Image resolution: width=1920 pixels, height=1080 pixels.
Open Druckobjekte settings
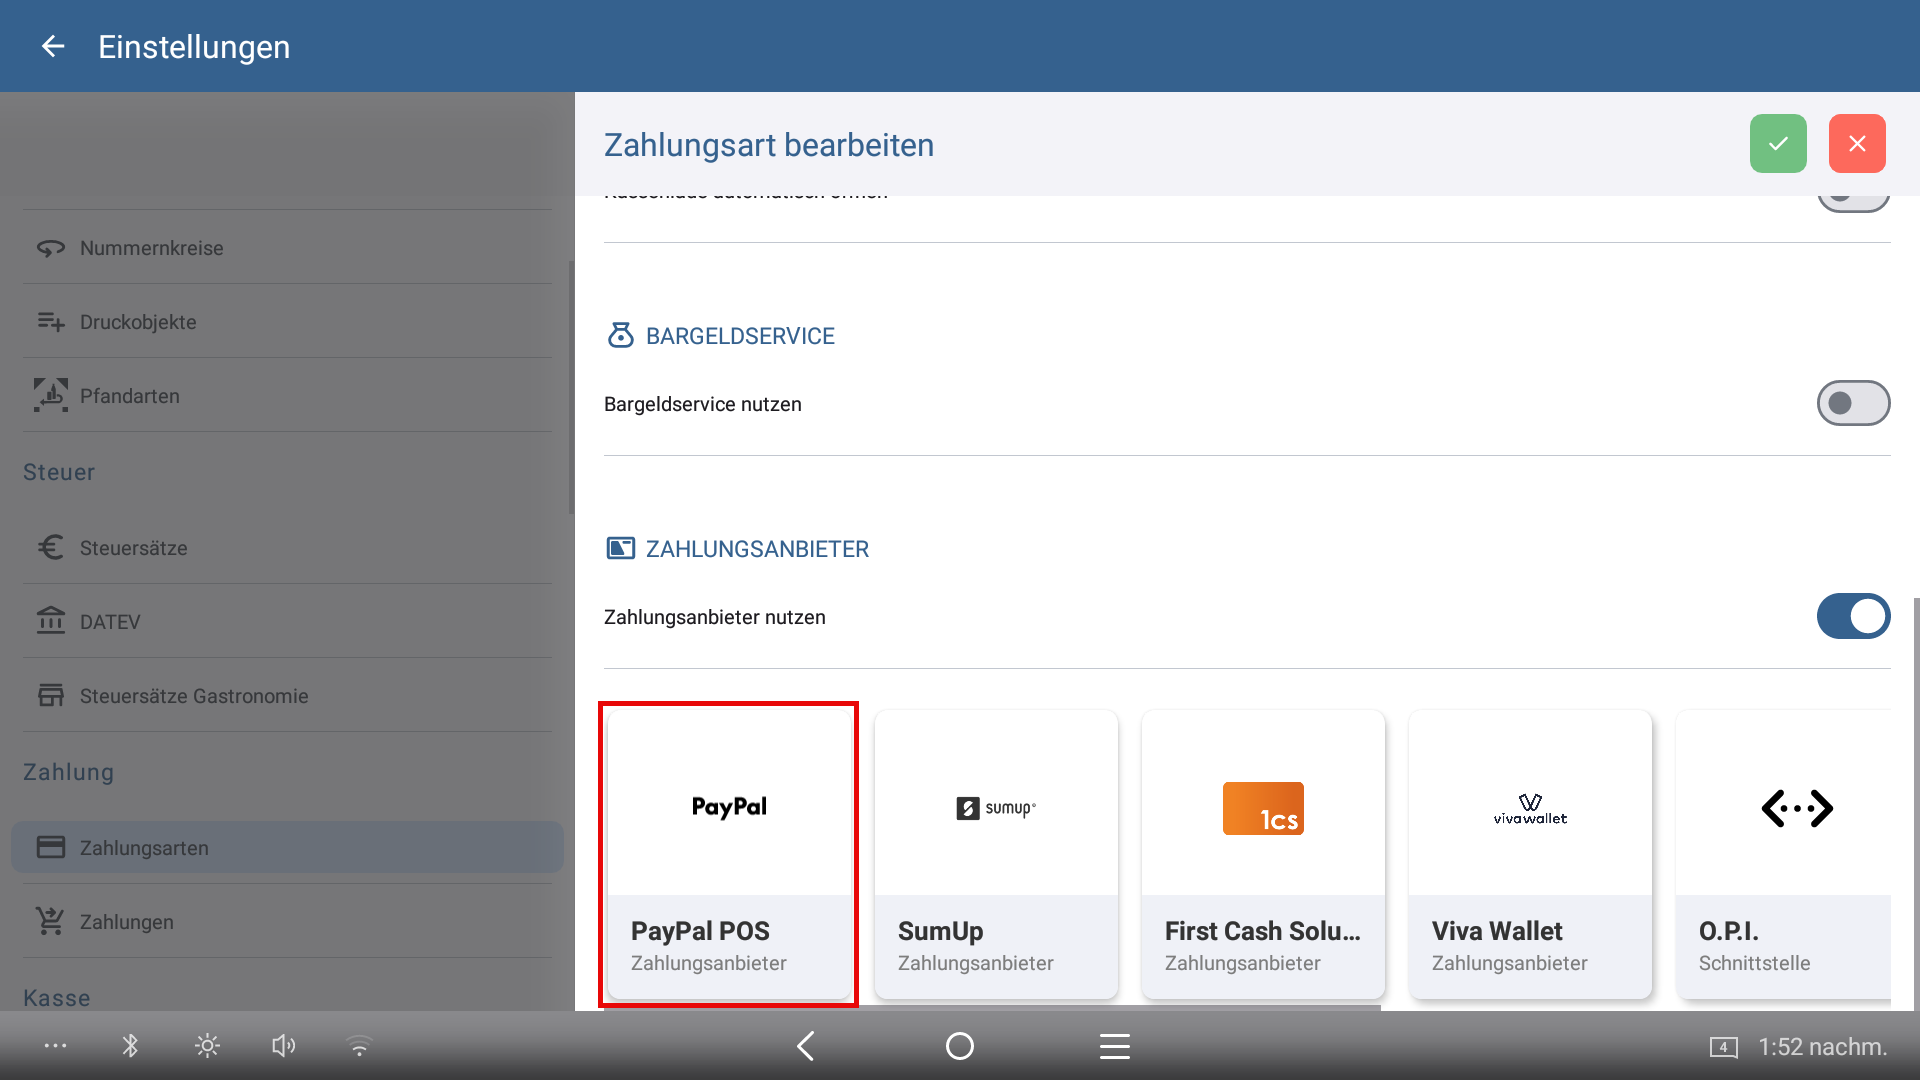coord(287,322)
